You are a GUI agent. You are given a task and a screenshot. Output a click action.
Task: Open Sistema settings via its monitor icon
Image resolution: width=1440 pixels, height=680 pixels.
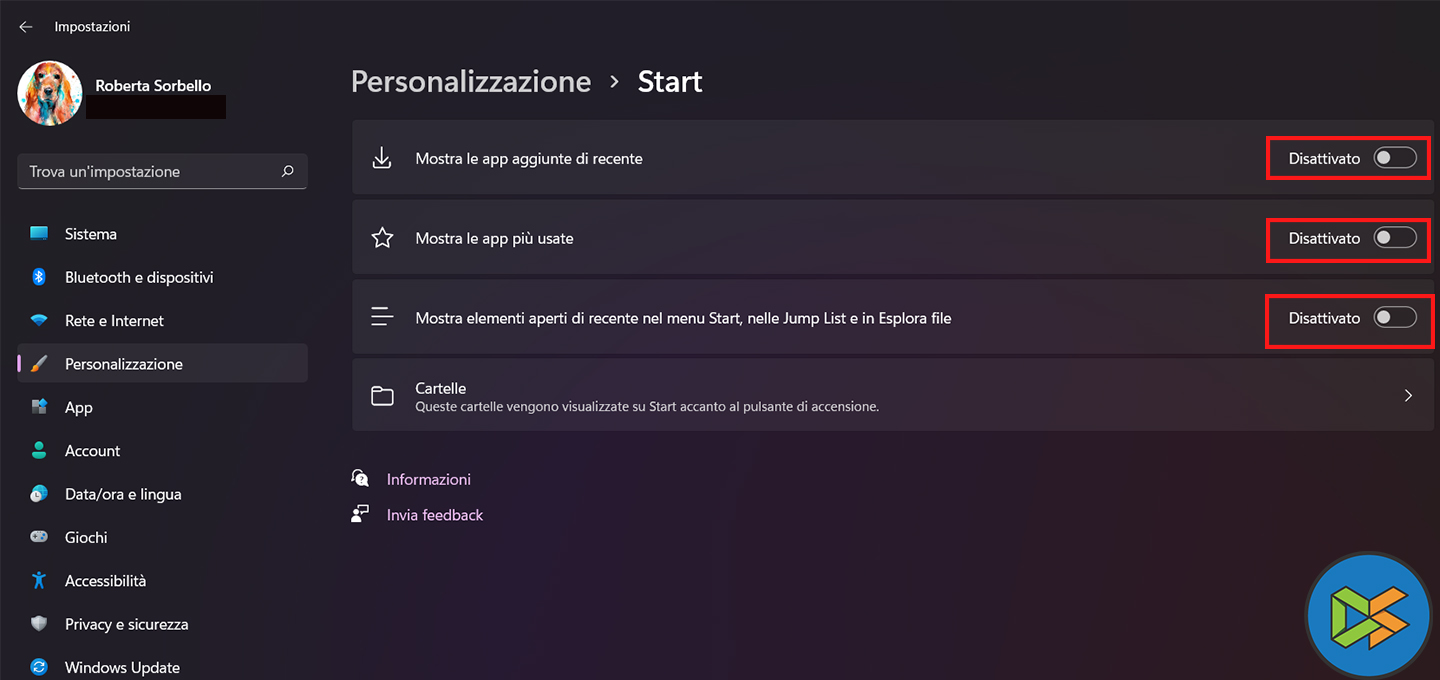tap(39, 234)
